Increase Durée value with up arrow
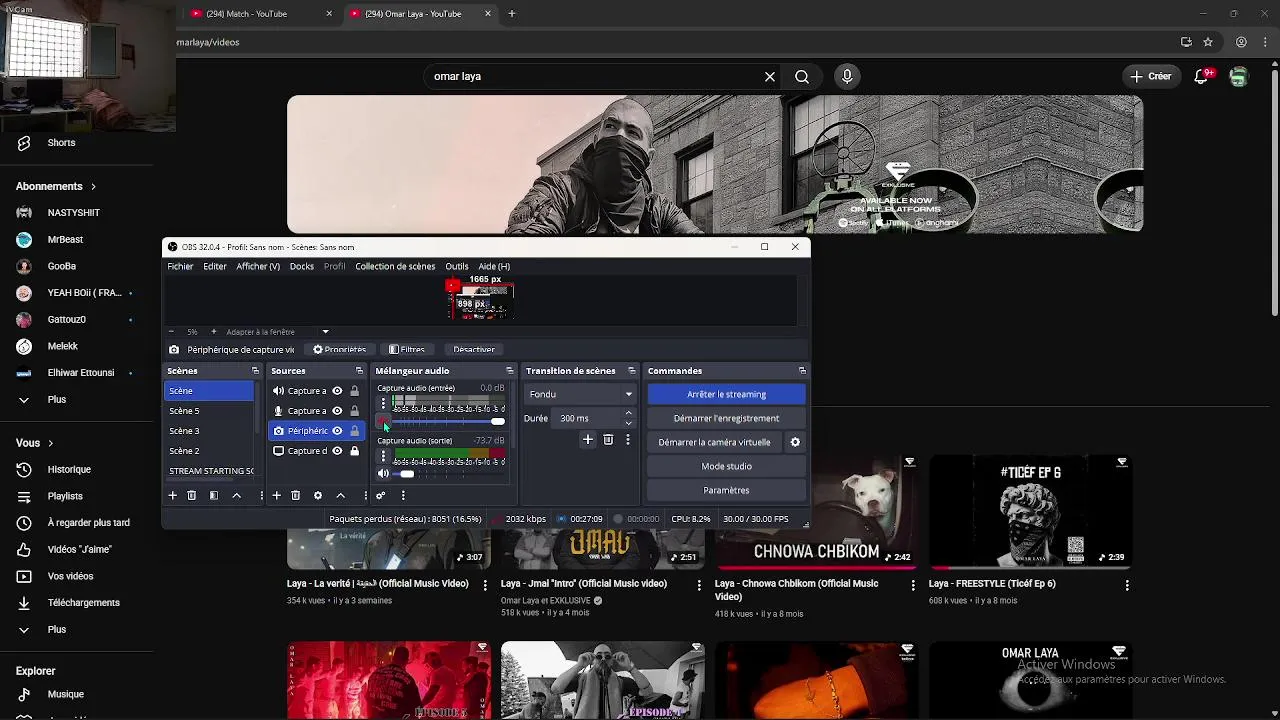Screen dimensions: 1280x720 point(628,413)
